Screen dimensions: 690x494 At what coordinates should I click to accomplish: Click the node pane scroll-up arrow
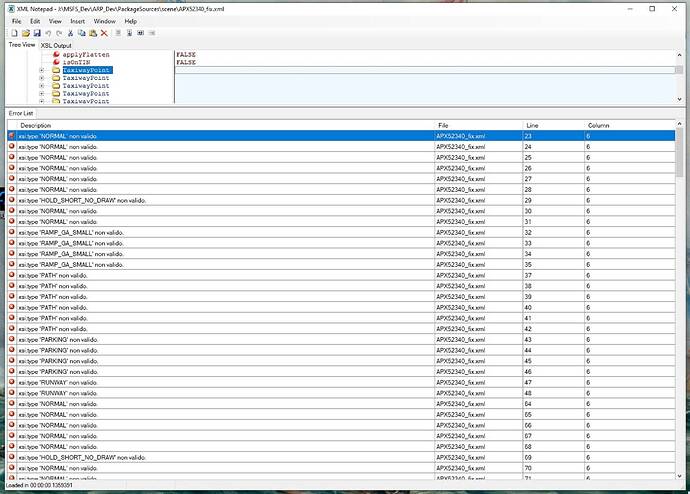click(679, 55)
